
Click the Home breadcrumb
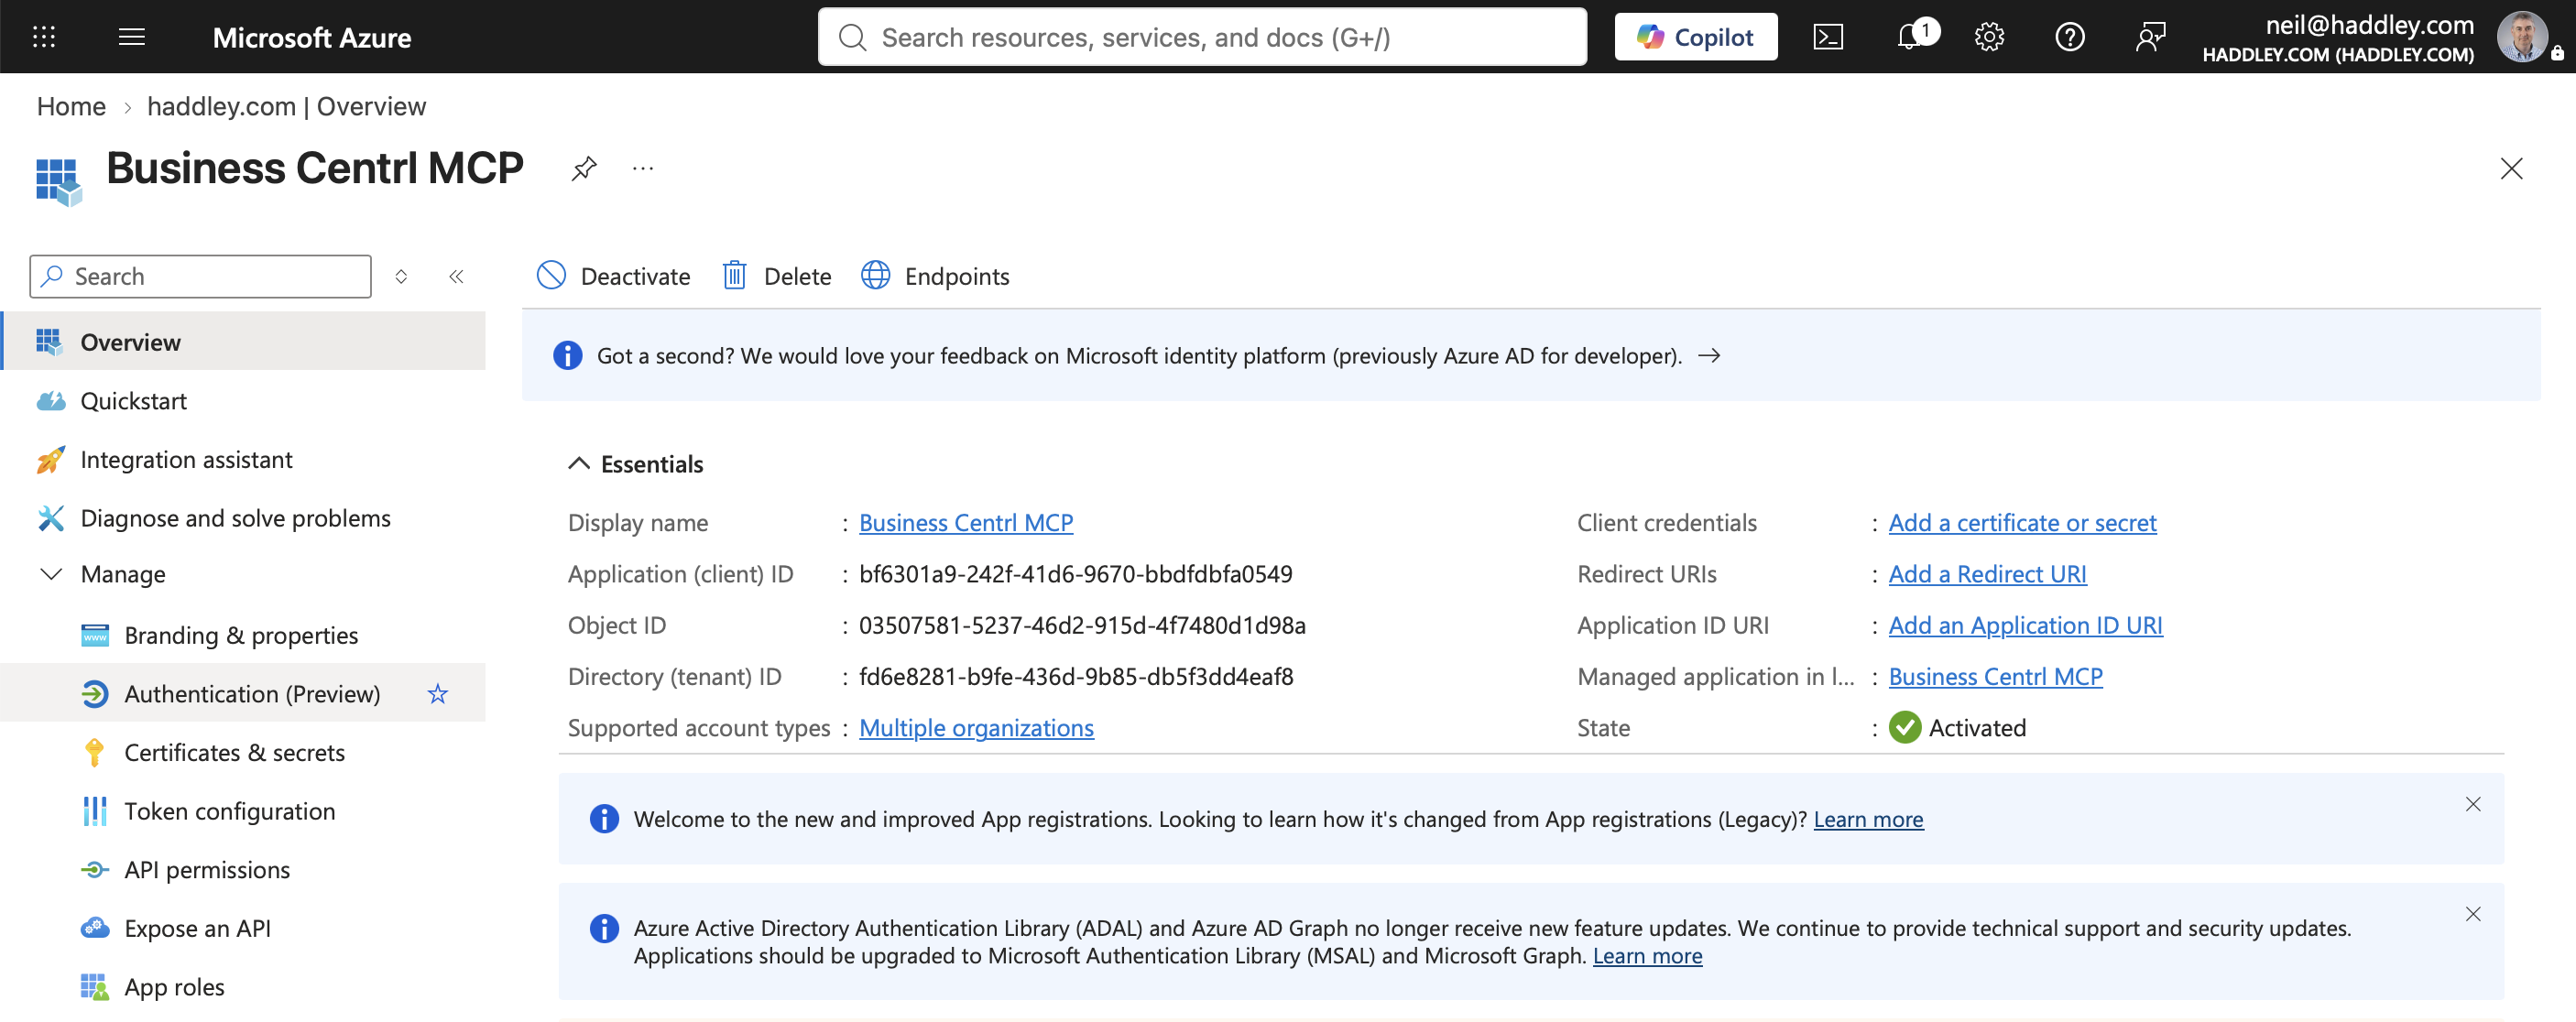pos(71,106)
